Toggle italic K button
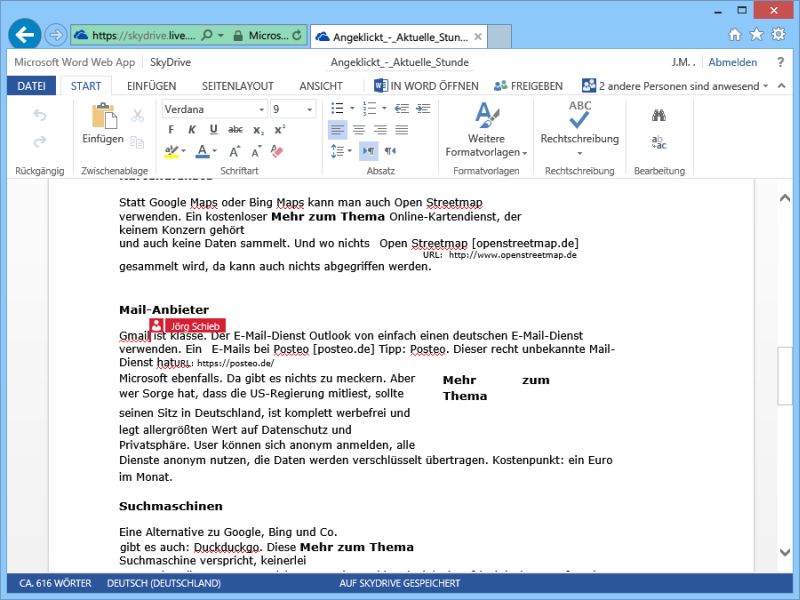800x600 pixels. click(x=192, y=130)
